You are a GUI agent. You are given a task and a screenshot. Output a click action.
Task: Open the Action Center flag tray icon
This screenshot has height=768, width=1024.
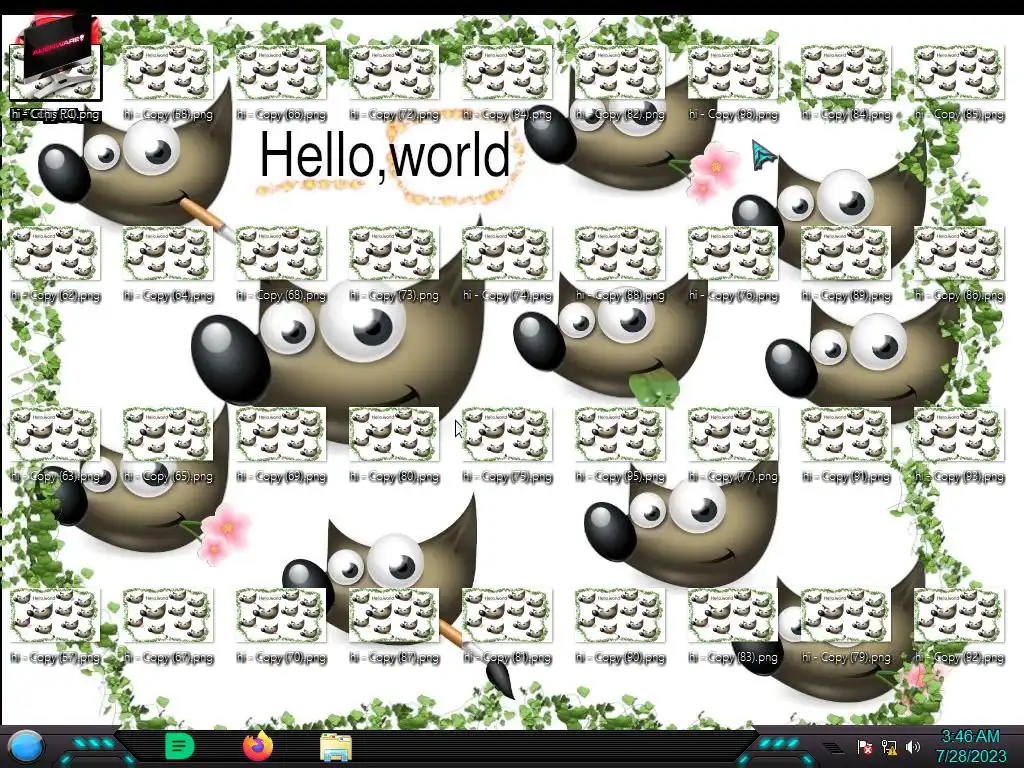[x=865, y=747]
